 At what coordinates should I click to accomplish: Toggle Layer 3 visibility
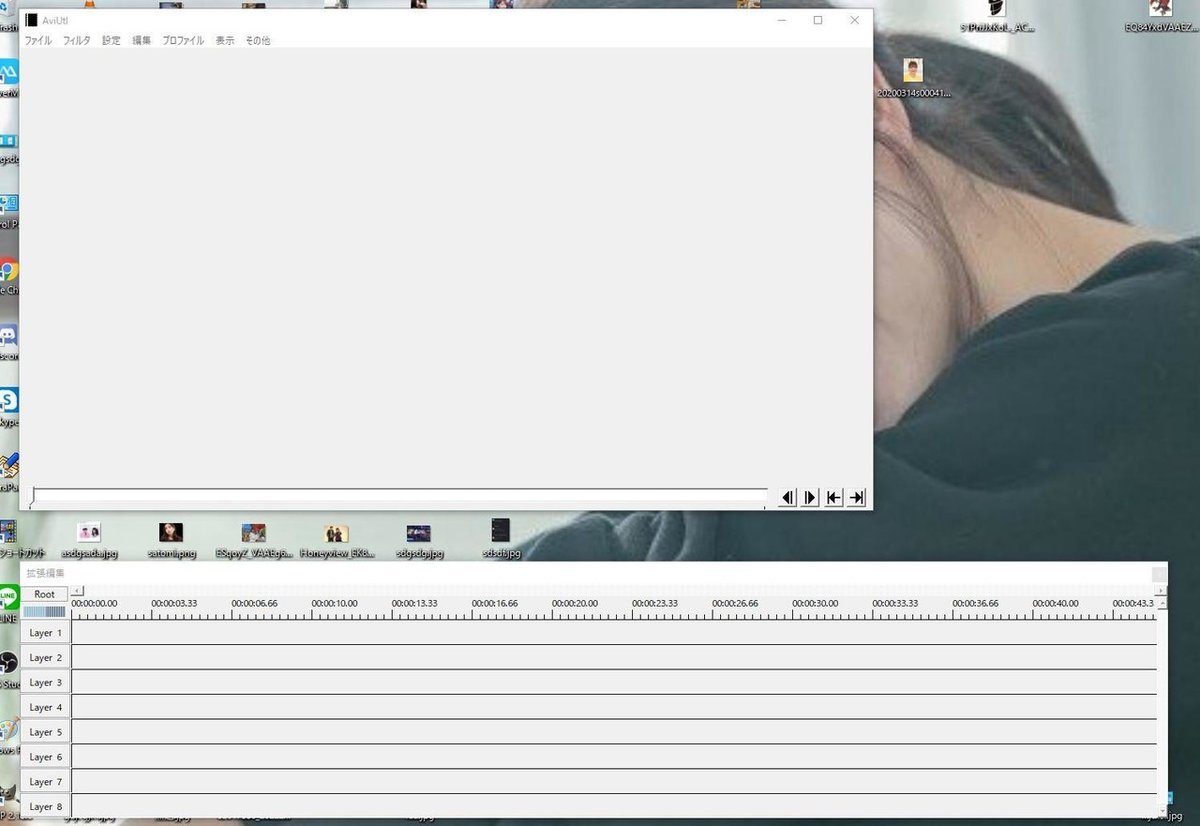pyautogui.click(x=46, y=683)
